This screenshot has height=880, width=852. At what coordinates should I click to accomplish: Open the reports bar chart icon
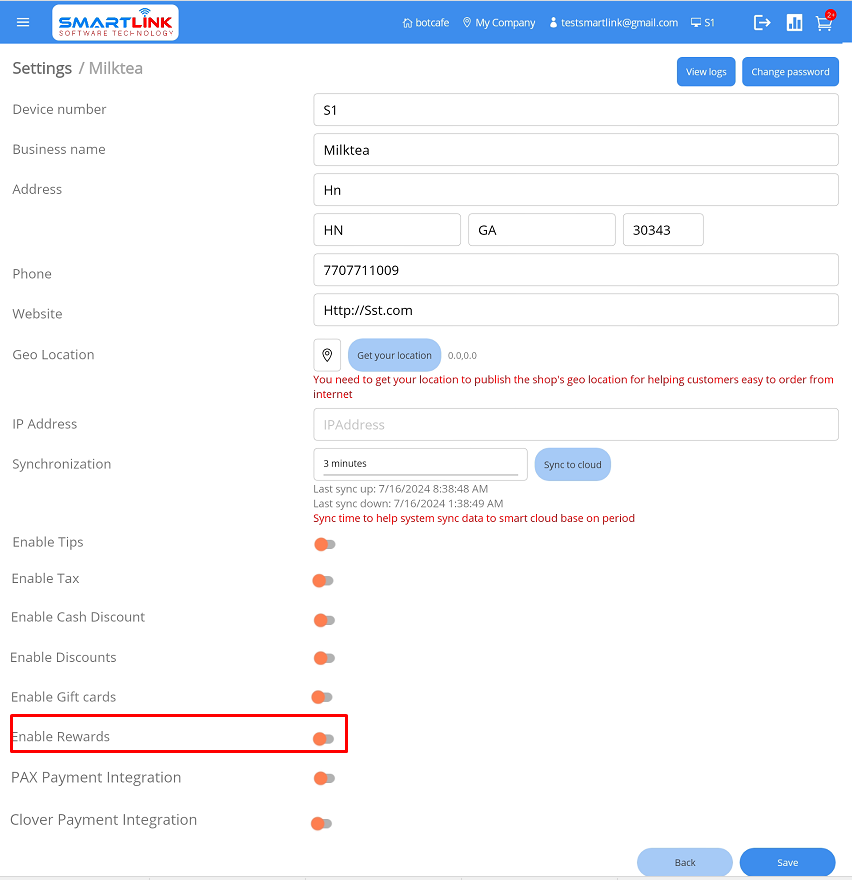[794, 22]
